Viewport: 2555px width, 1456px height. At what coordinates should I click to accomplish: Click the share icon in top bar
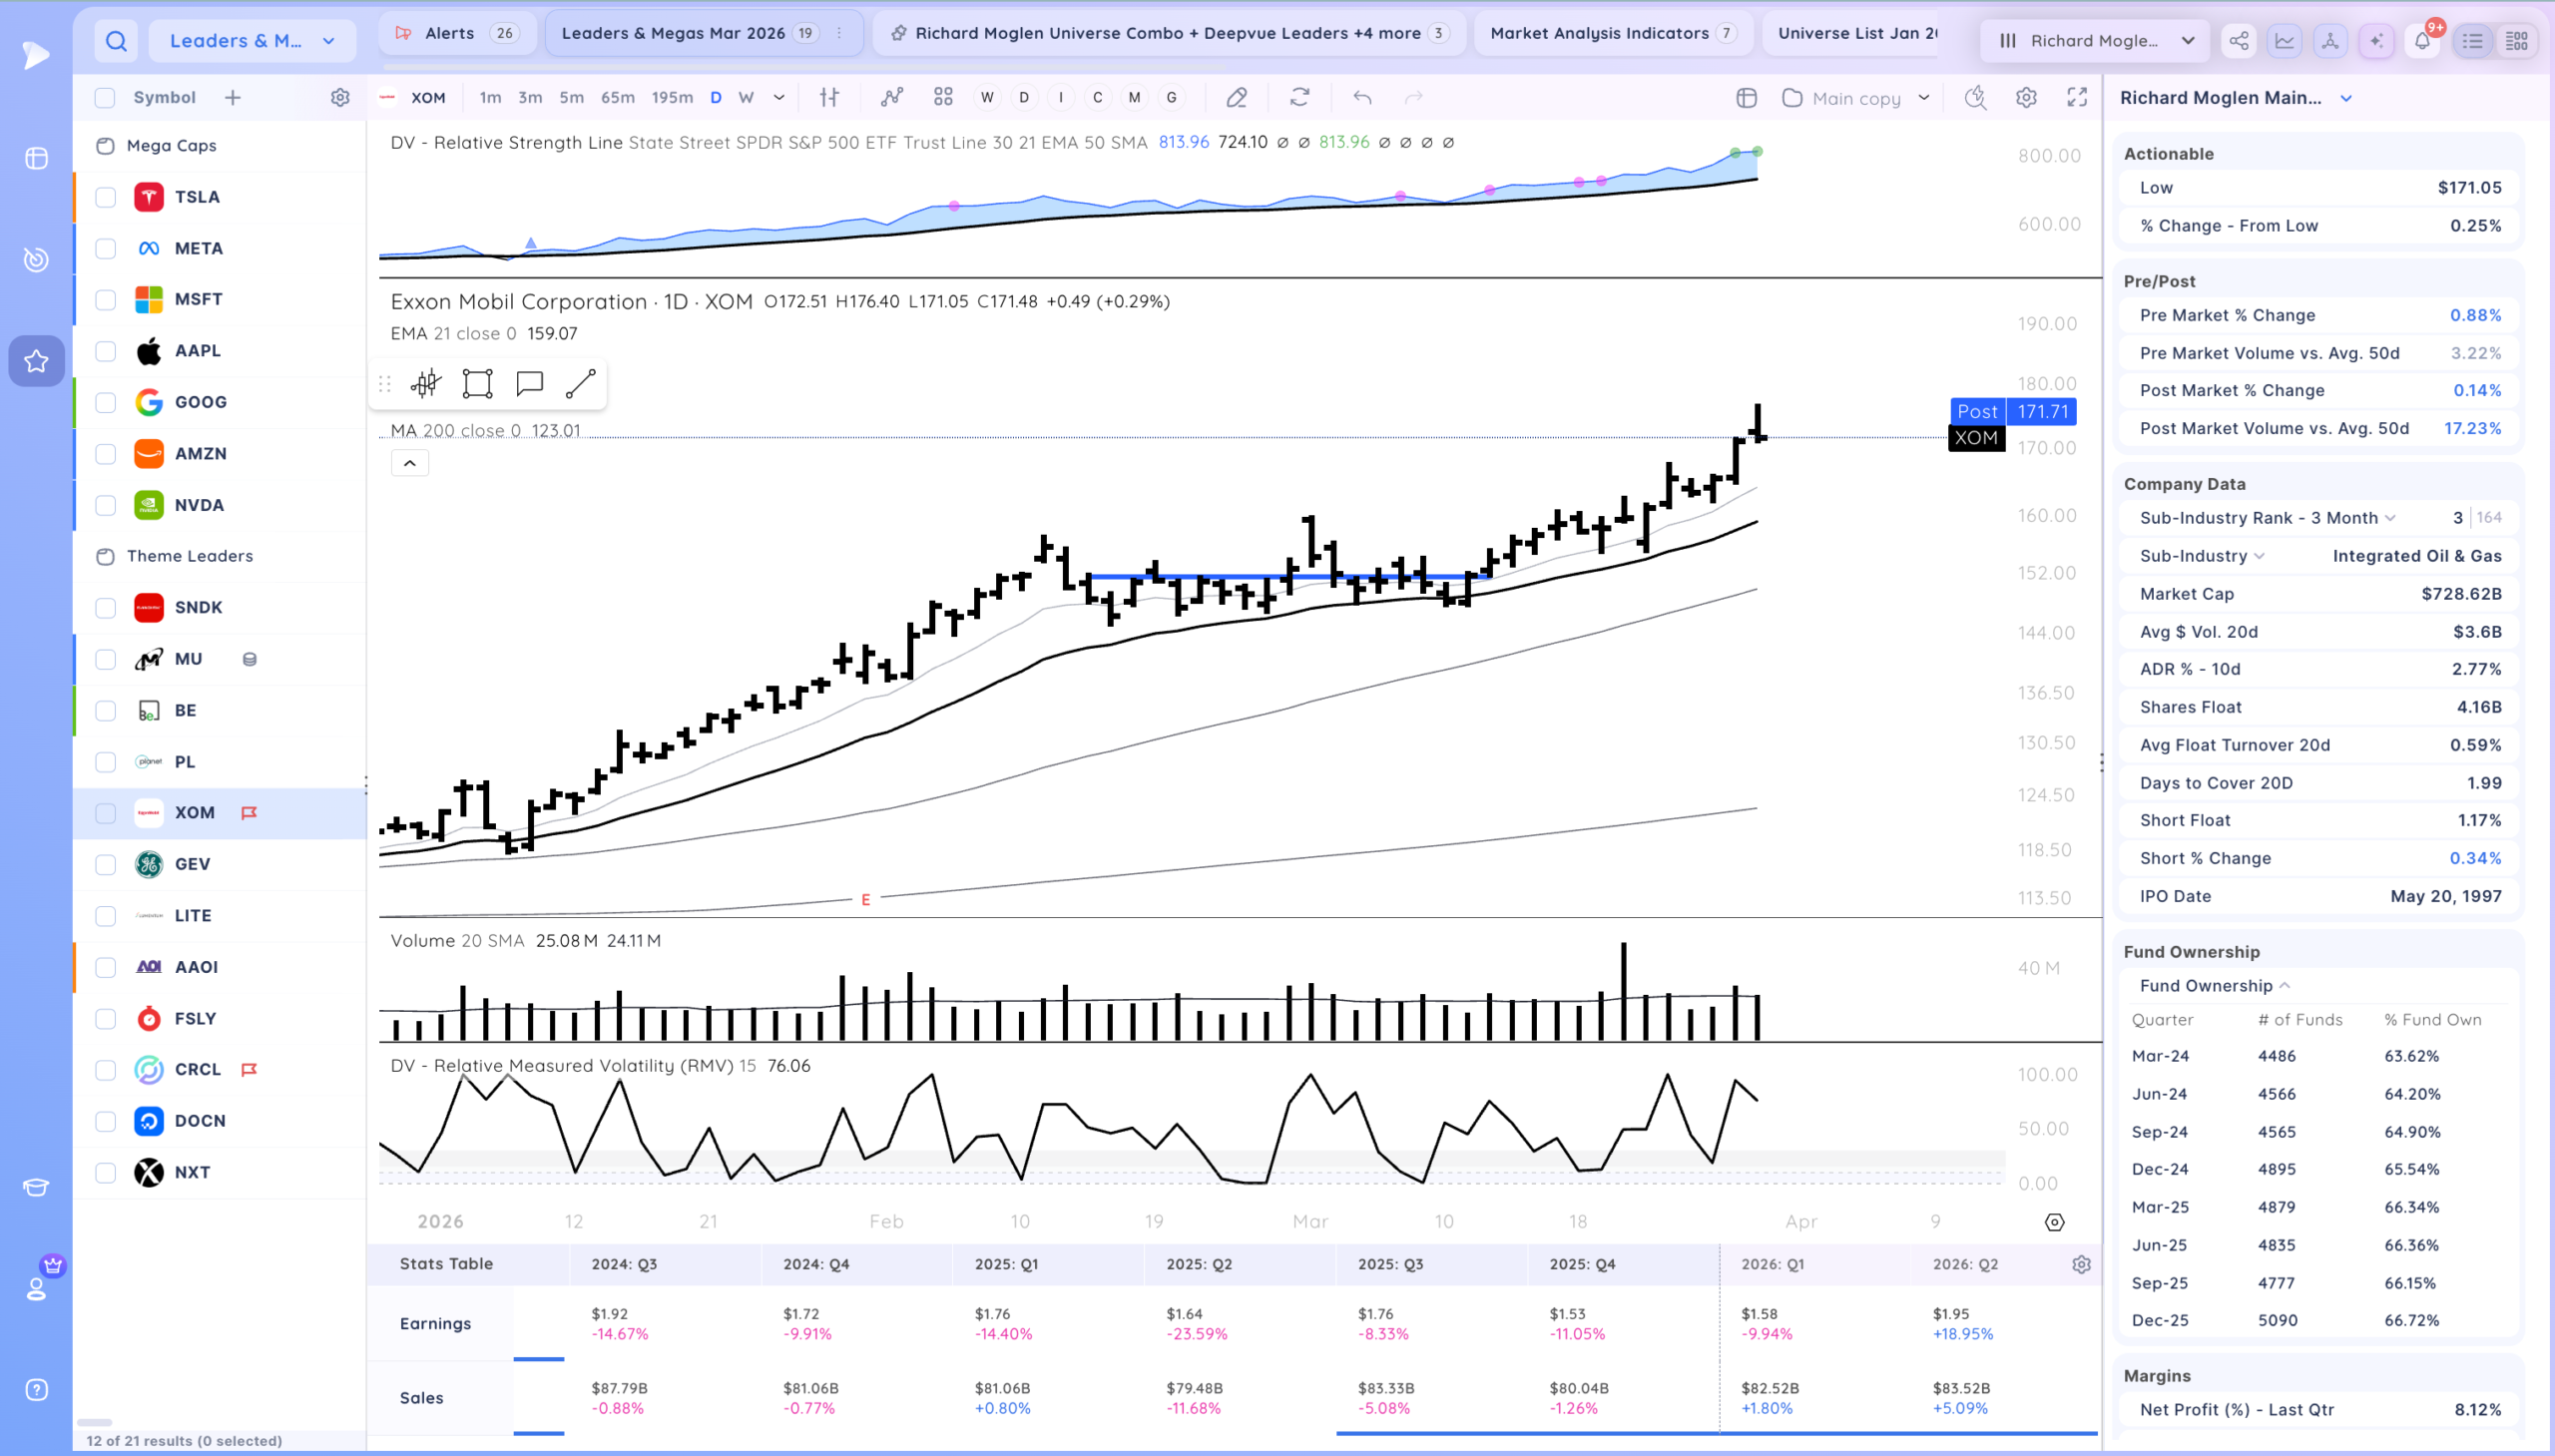pos(2239,41)
